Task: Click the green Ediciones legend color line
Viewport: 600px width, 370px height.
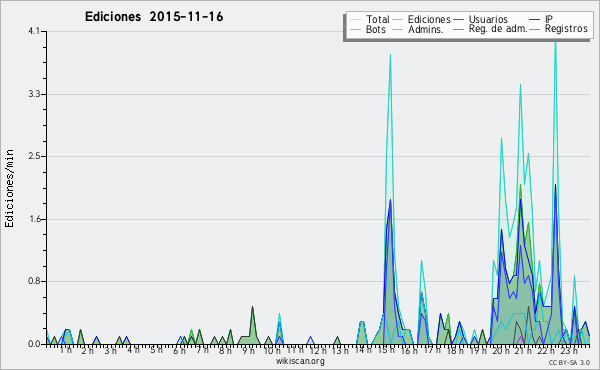Action: pos(398,20)
